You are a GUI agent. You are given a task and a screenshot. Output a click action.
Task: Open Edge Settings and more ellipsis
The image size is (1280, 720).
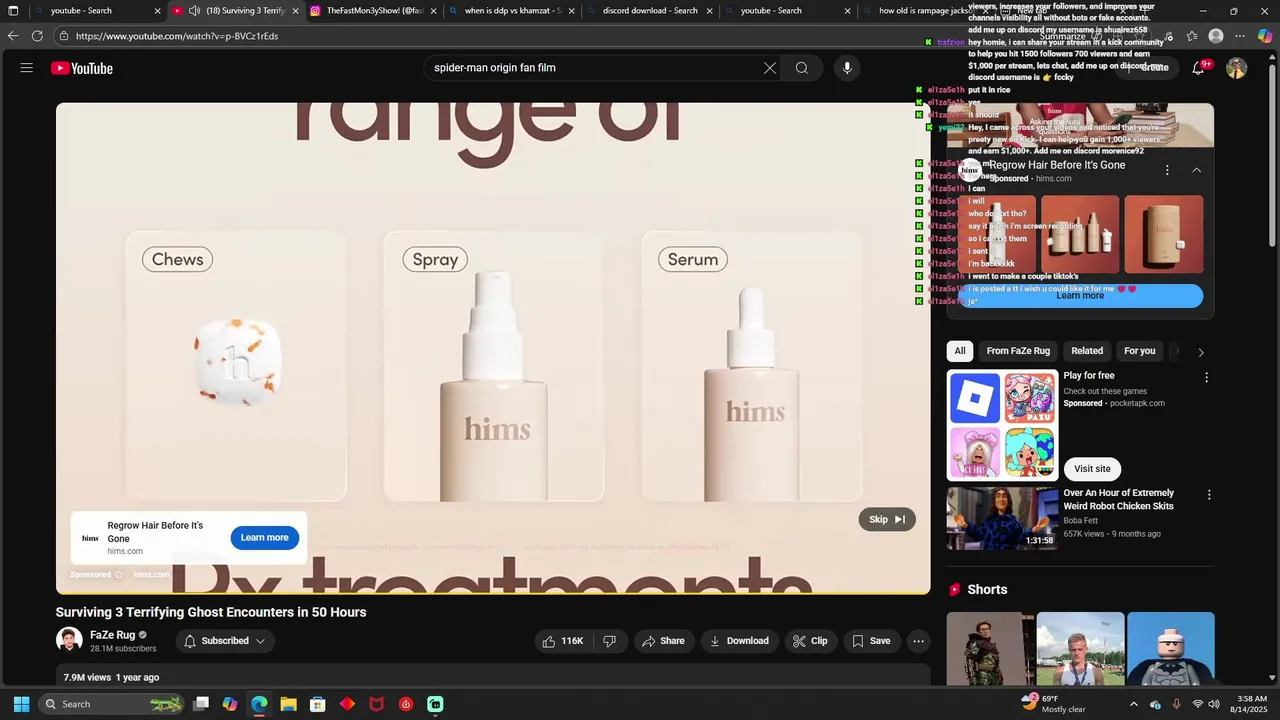pos(1241,36)
